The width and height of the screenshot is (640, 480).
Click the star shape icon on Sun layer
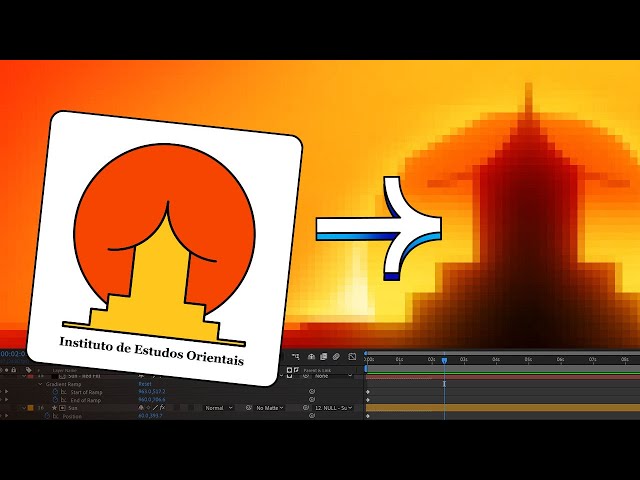tap(54, 408)
